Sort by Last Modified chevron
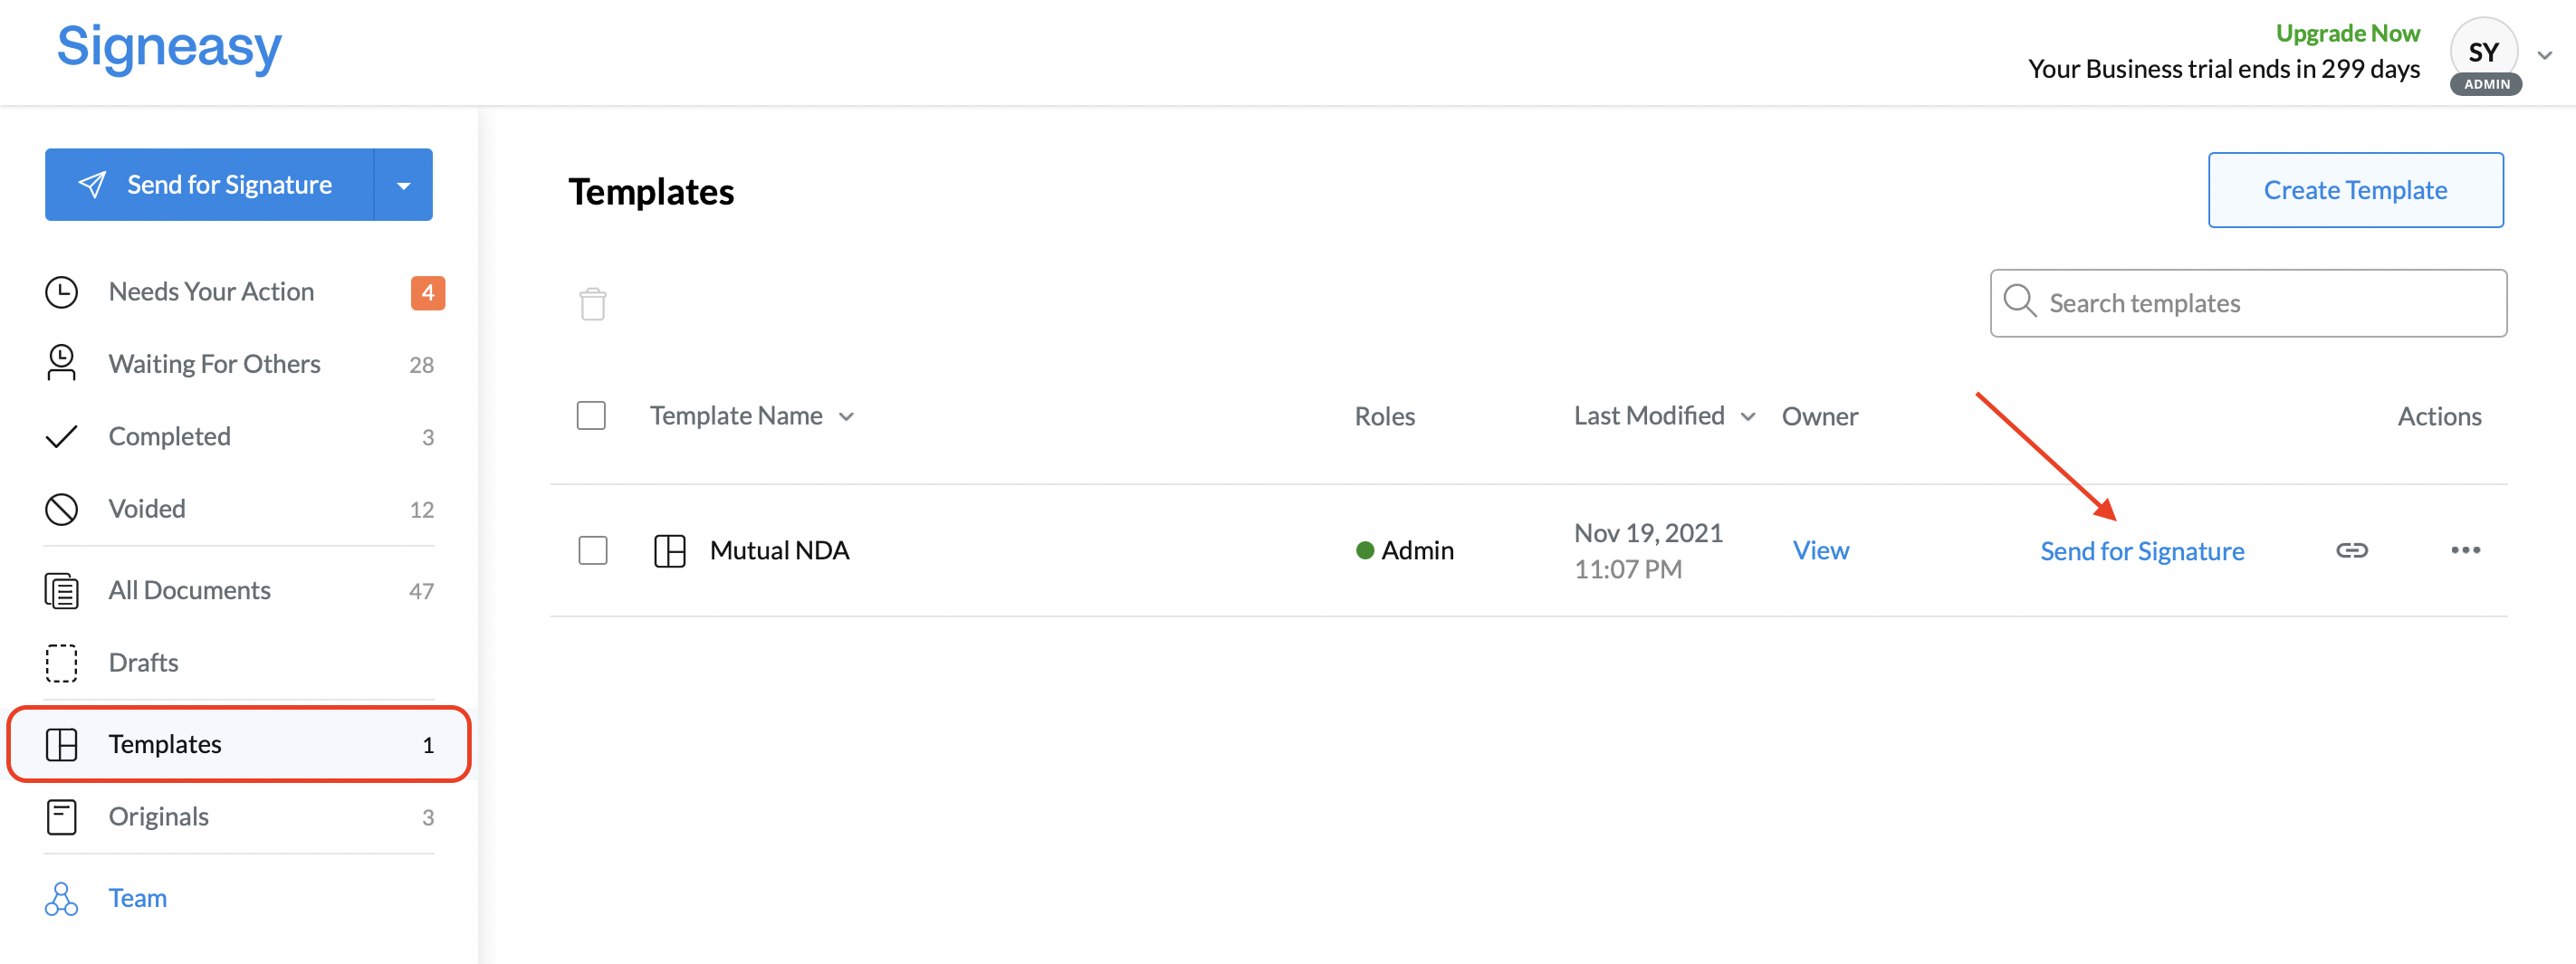The width and height of the screenshot is (2576, 964). (x=1747, y=417)
